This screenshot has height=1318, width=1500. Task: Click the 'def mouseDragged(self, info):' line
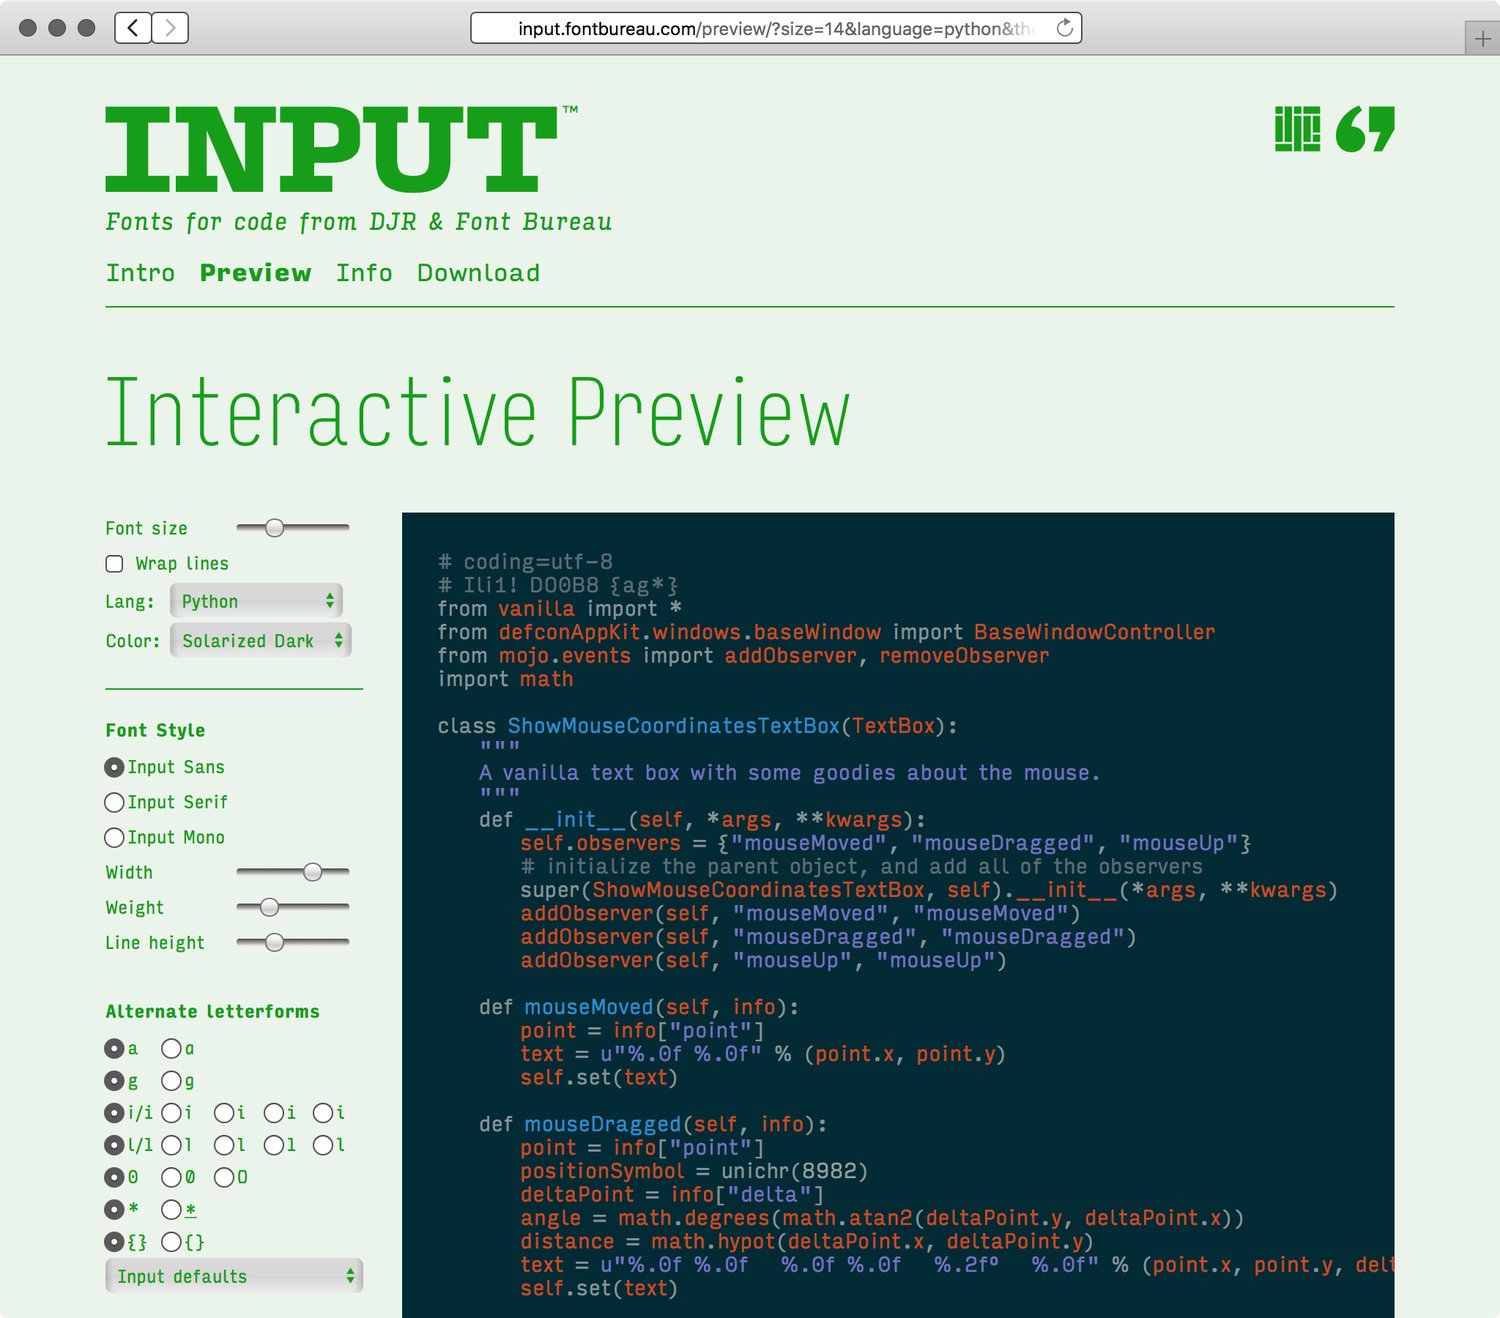click(653, 1124)
